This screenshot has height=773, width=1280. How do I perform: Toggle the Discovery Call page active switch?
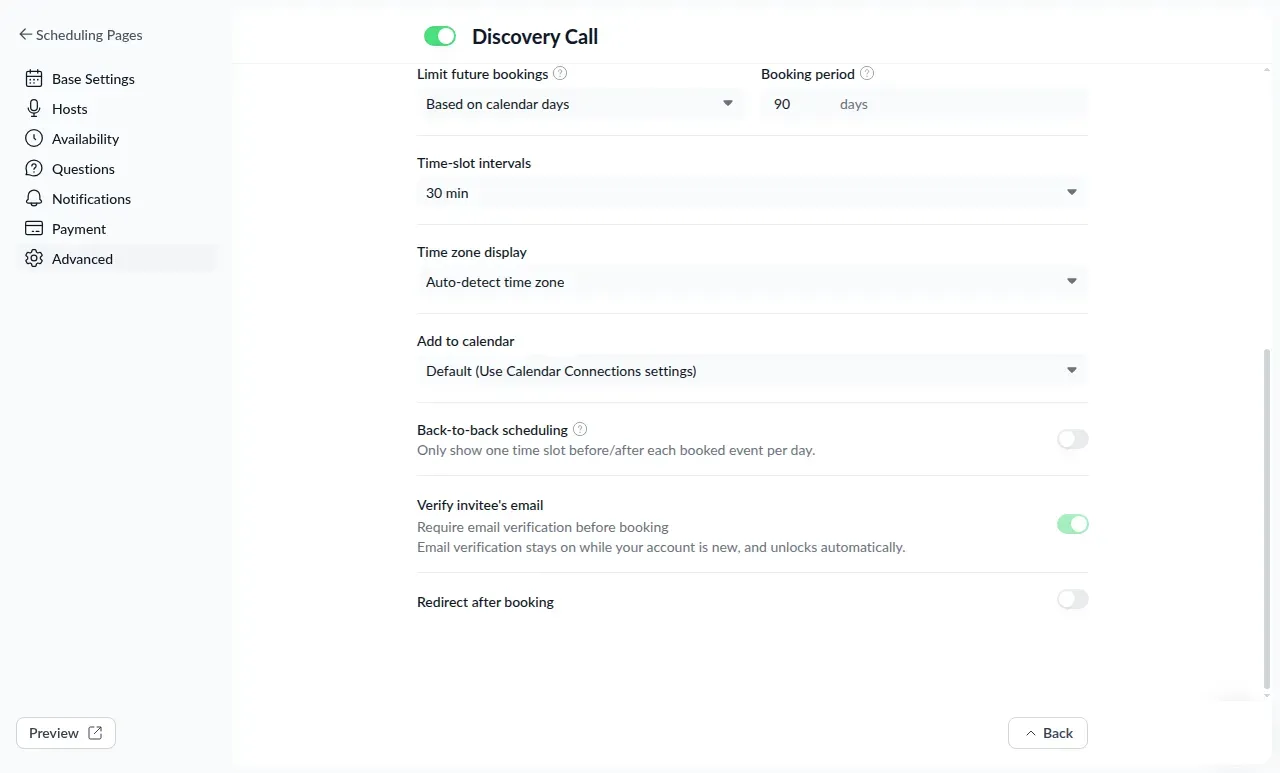click(x=440, y=37)
